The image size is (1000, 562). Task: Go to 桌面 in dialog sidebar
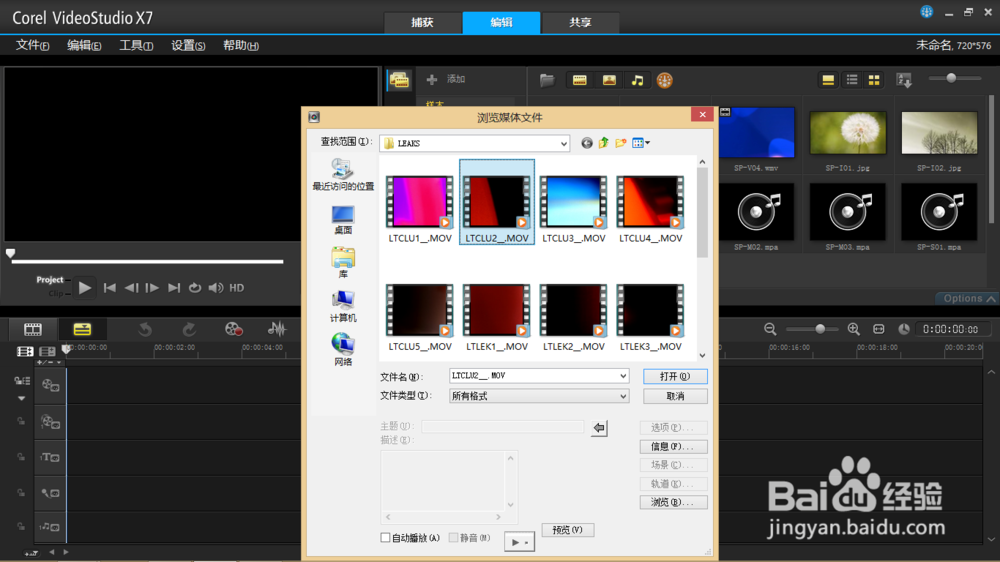coord(343,220)
